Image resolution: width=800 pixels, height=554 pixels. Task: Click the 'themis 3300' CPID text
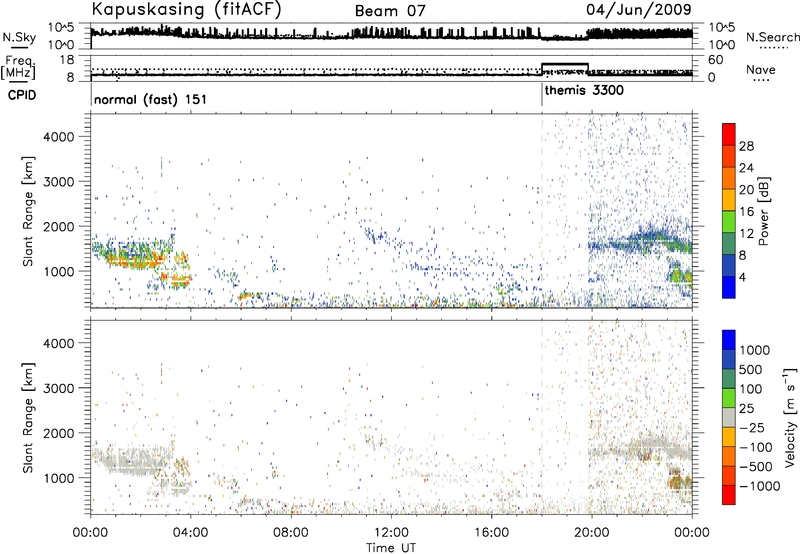pos(584,91)
